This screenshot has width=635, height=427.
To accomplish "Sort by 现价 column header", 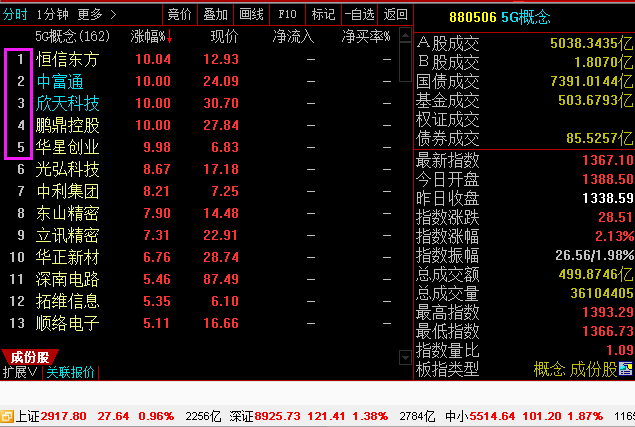I will pos(224,36).
